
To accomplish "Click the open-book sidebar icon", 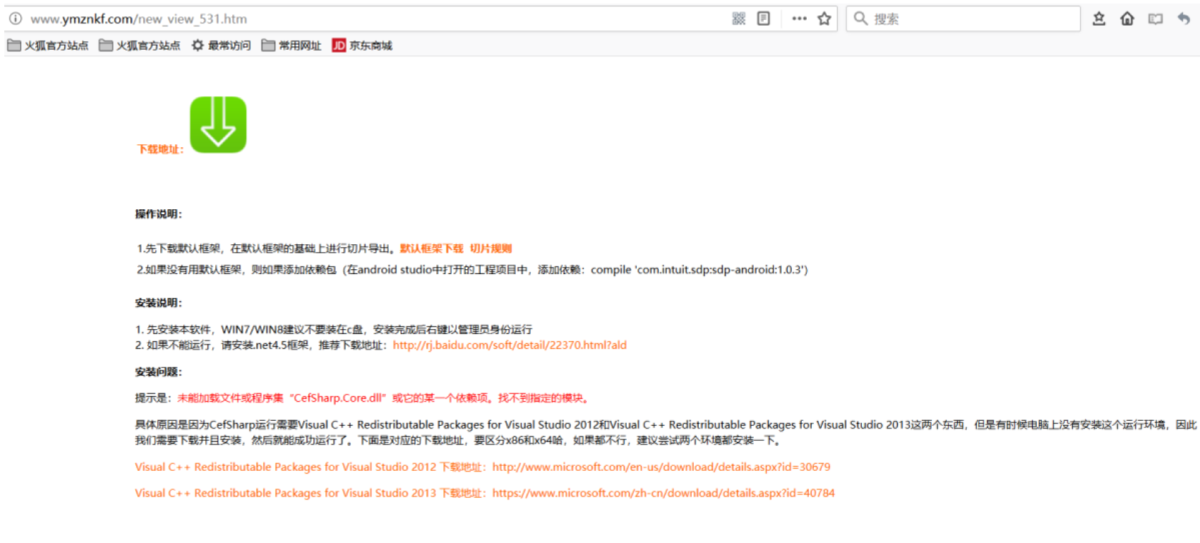I will (x=1155, y=19).
